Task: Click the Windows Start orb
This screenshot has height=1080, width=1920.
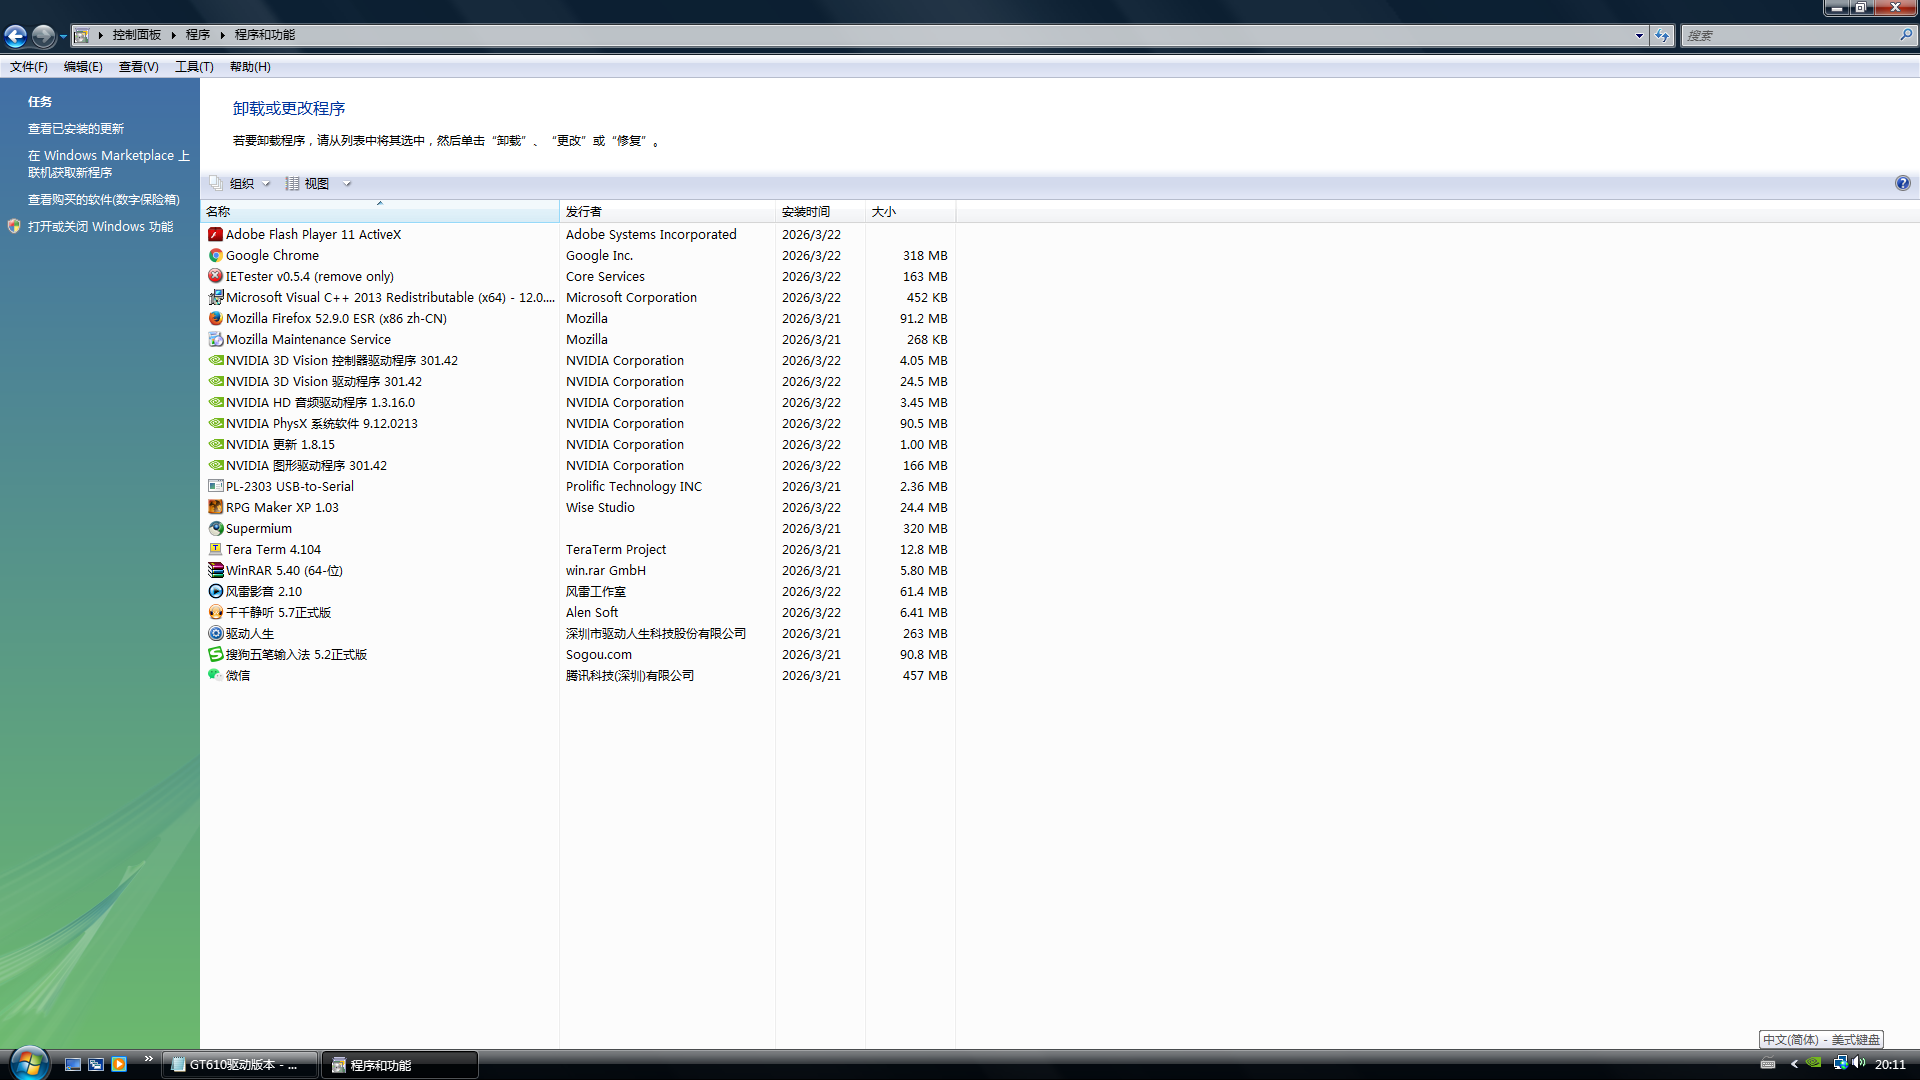Action: click(28, 1062)
